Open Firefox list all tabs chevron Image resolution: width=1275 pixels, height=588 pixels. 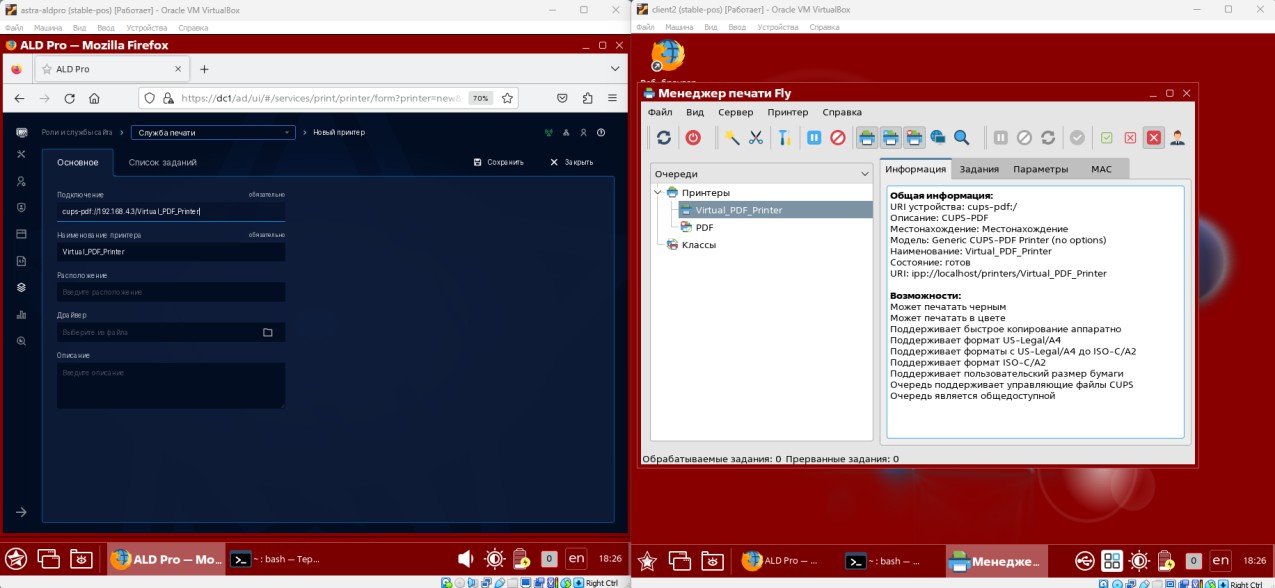pyautogui.click(x=616, y=69)
